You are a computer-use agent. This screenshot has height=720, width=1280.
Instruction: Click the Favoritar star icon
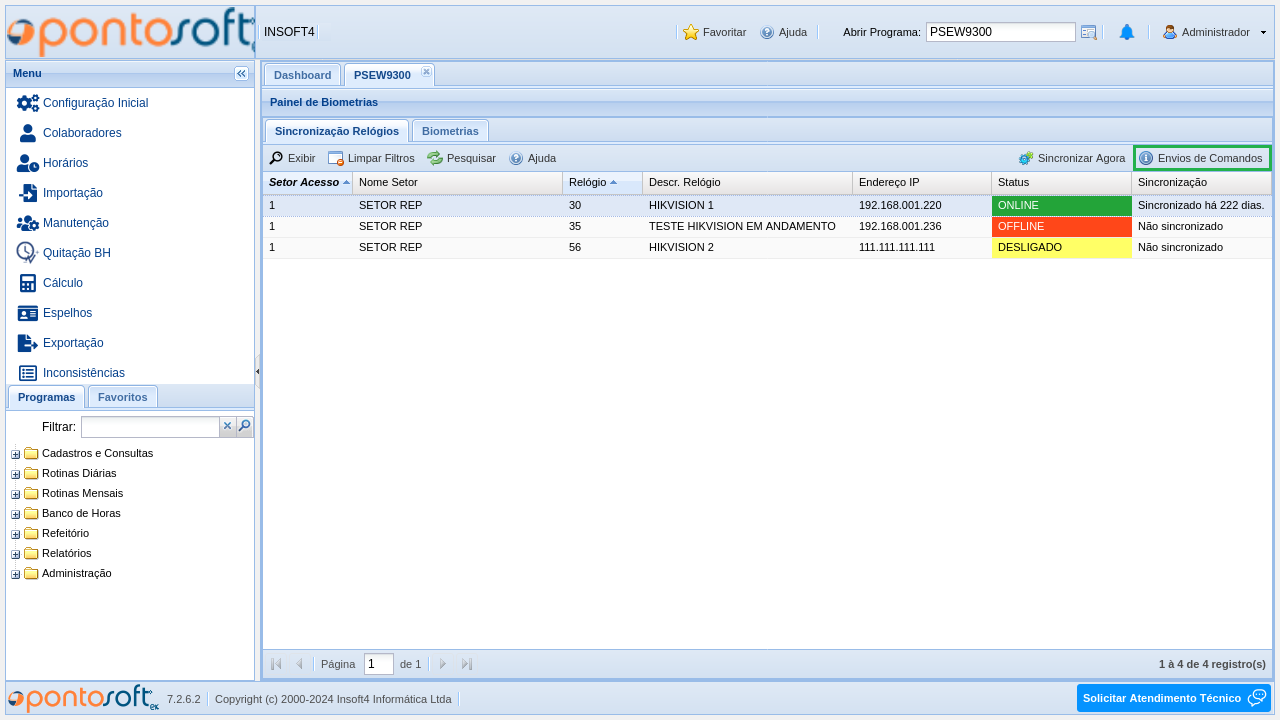click(x=691, y=32)
